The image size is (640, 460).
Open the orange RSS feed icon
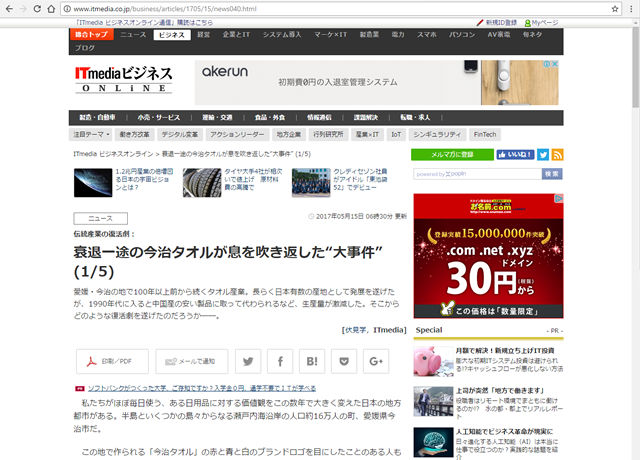[558, 155]
